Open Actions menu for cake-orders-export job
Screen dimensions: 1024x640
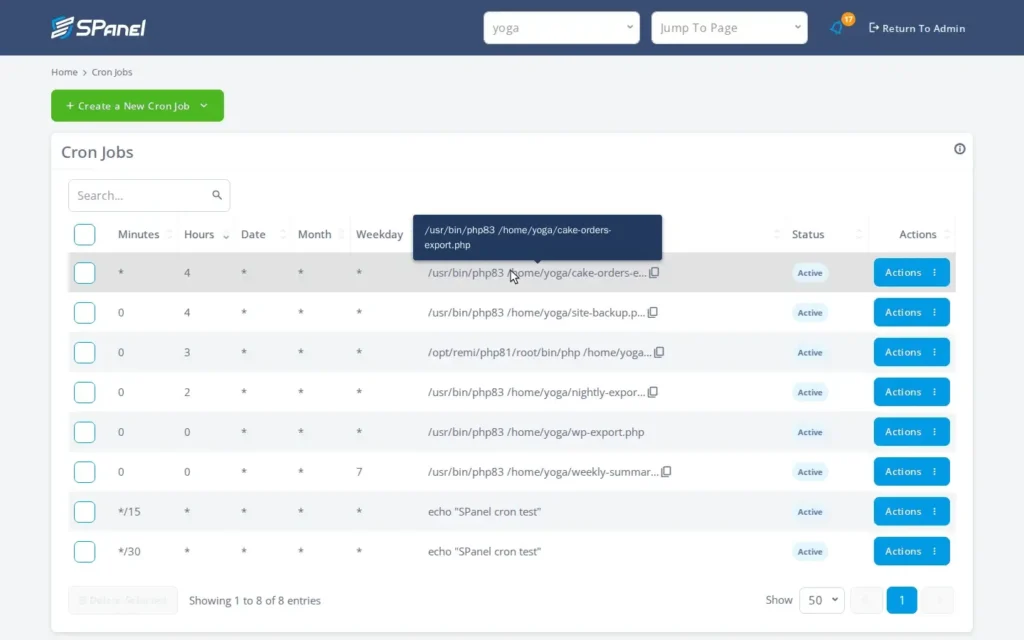pos(912,272)
